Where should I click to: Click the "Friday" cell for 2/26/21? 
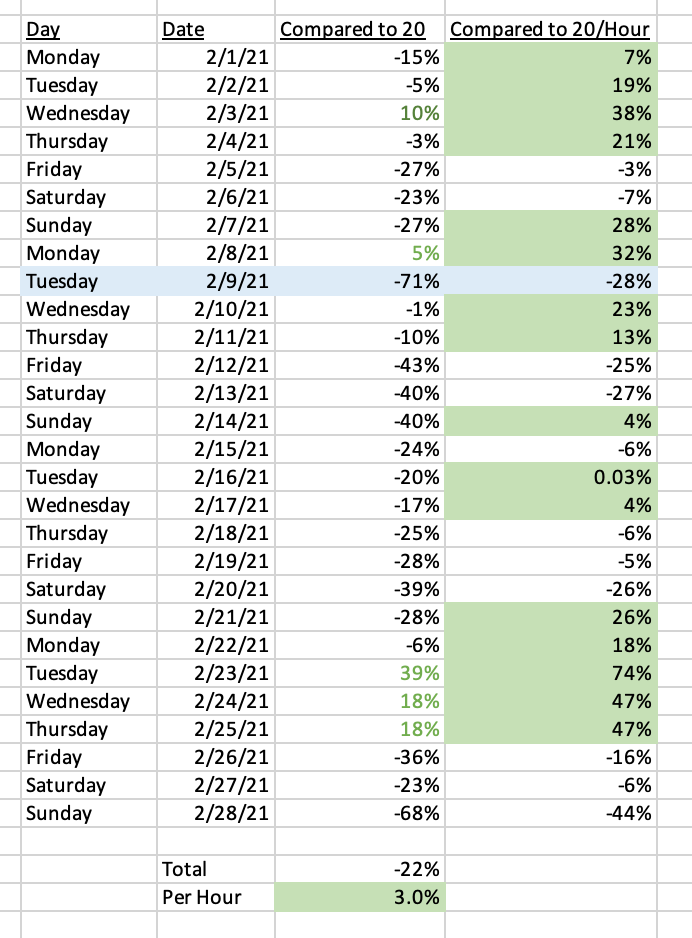89,757
